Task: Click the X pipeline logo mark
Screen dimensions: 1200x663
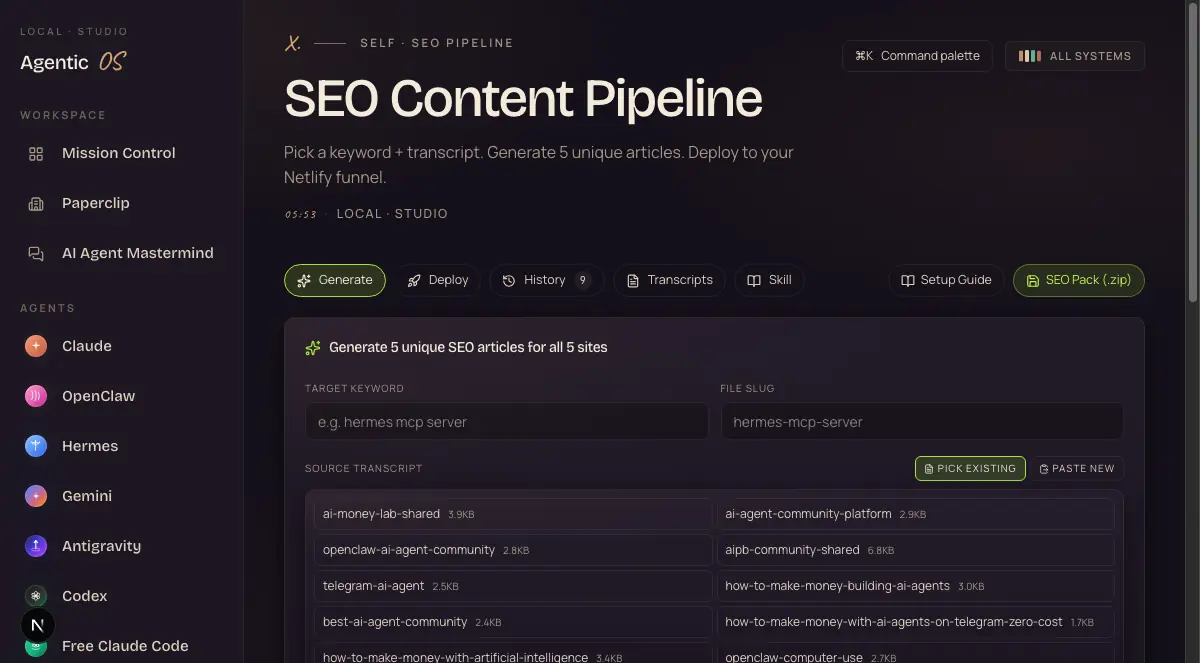Action: click(292, 43)
